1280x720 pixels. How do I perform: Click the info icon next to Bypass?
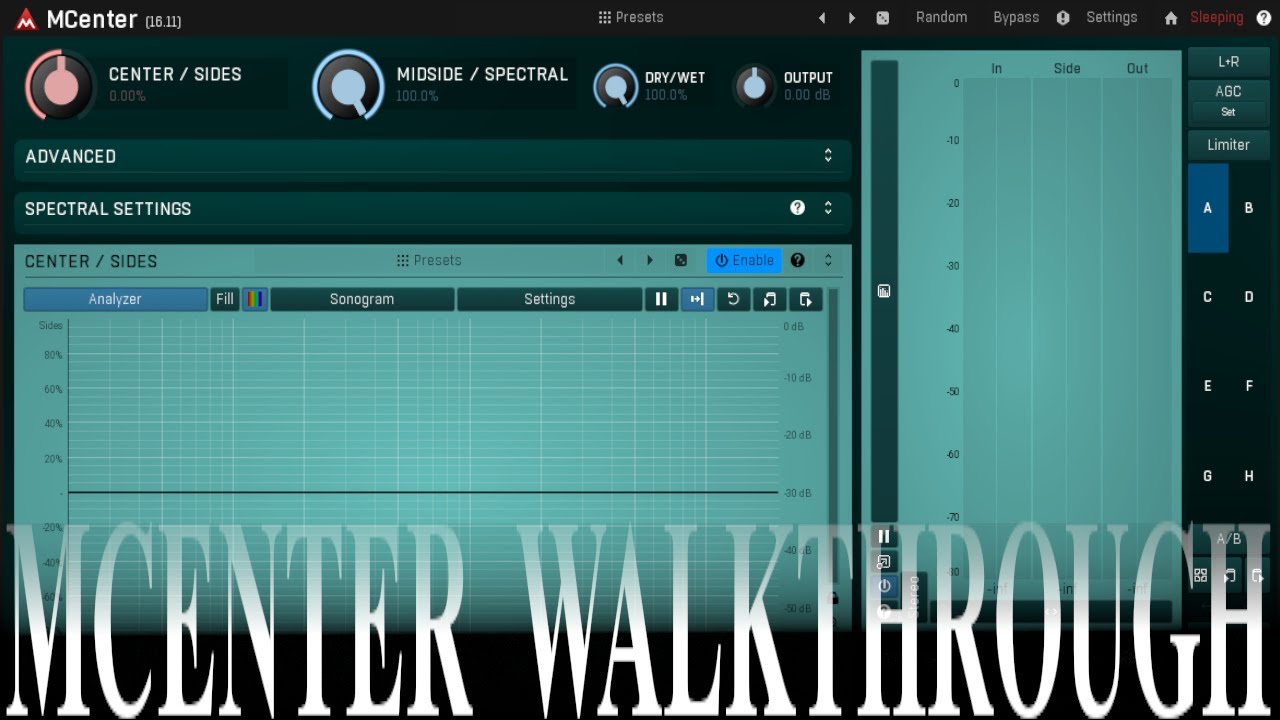[1063, 18]
